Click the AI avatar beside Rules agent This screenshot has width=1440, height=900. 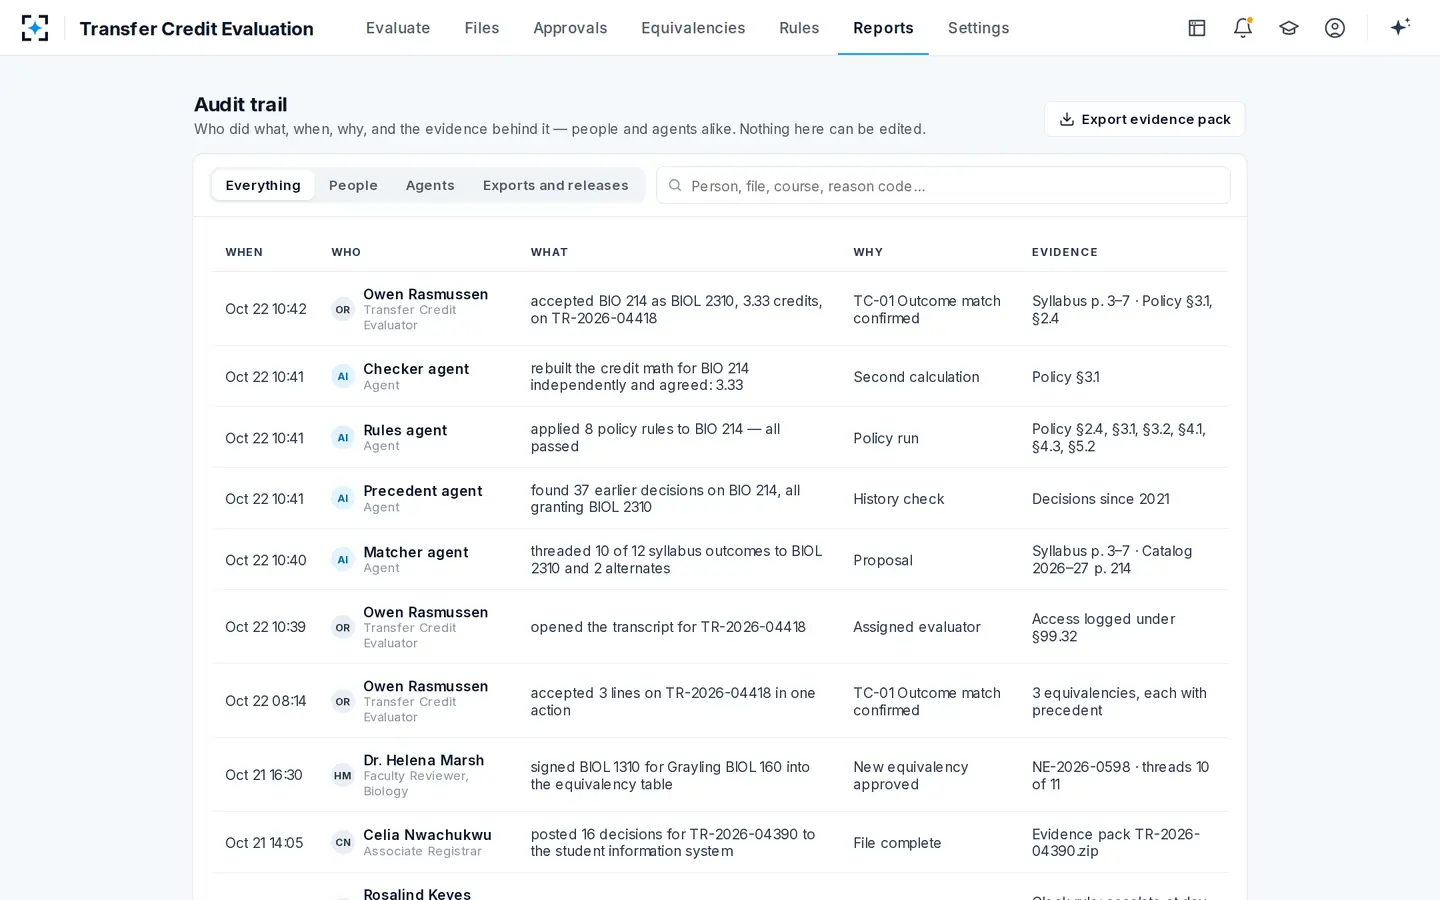[343, 438]
